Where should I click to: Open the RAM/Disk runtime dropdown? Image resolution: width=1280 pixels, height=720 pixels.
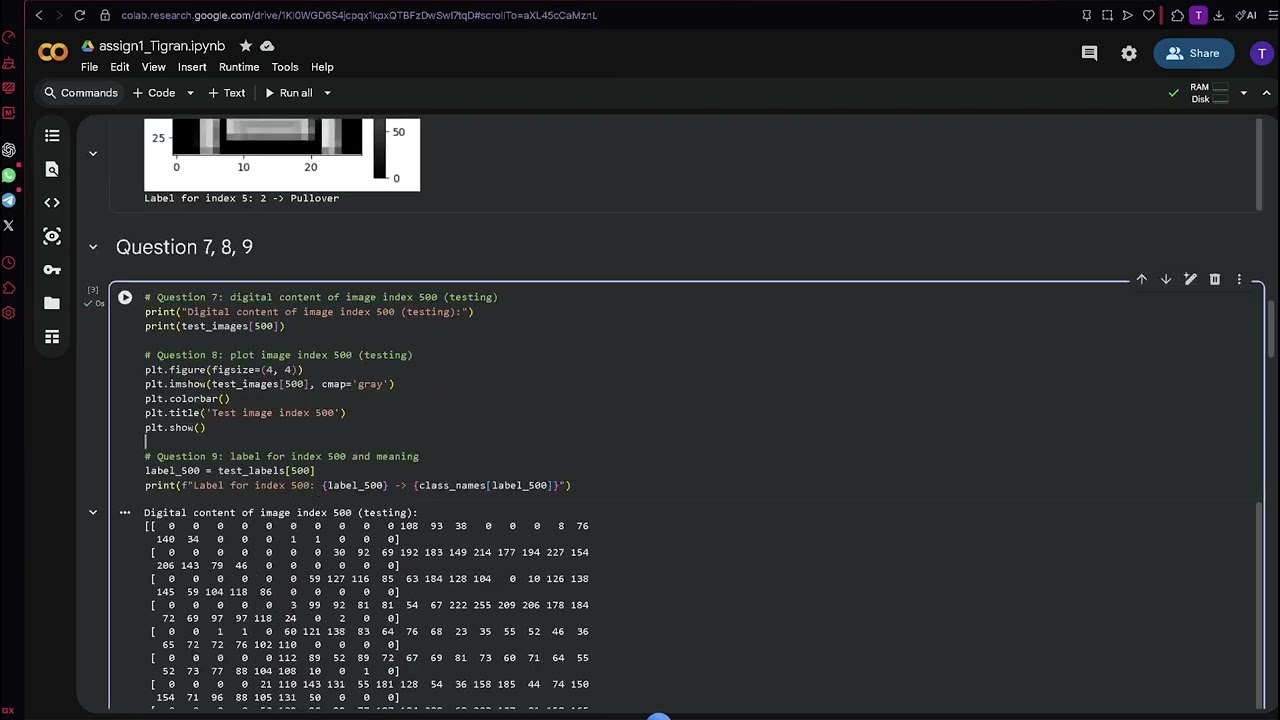point(1243,93)
